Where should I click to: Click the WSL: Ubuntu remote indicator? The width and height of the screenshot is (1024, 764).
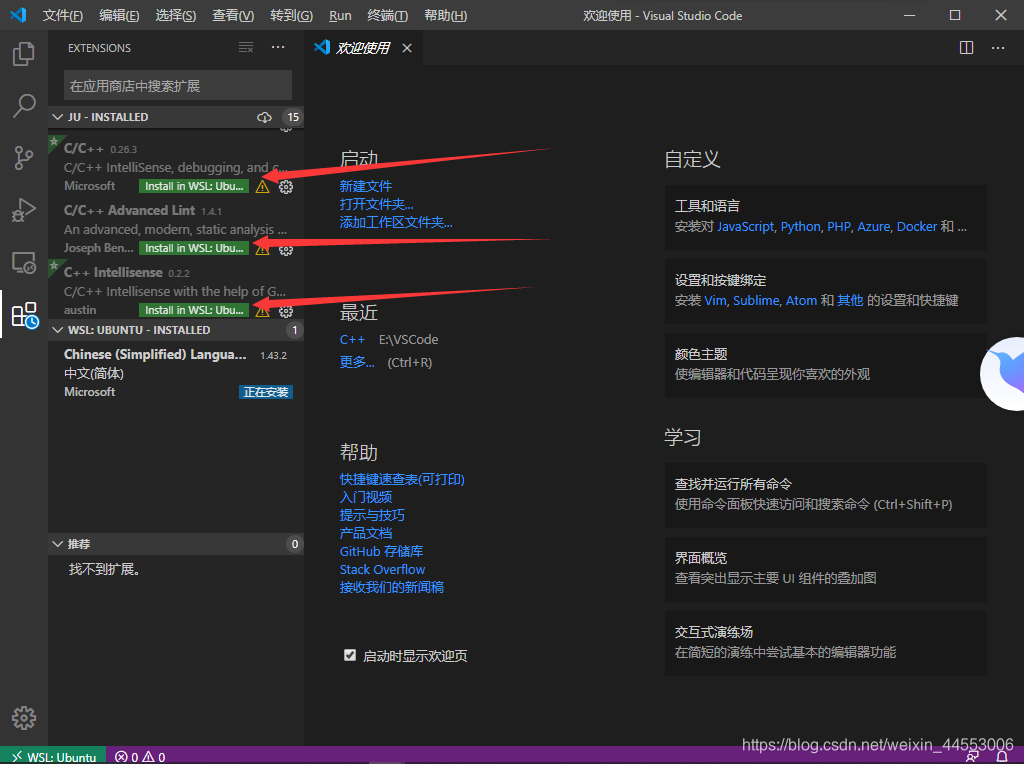click(54, 756)
